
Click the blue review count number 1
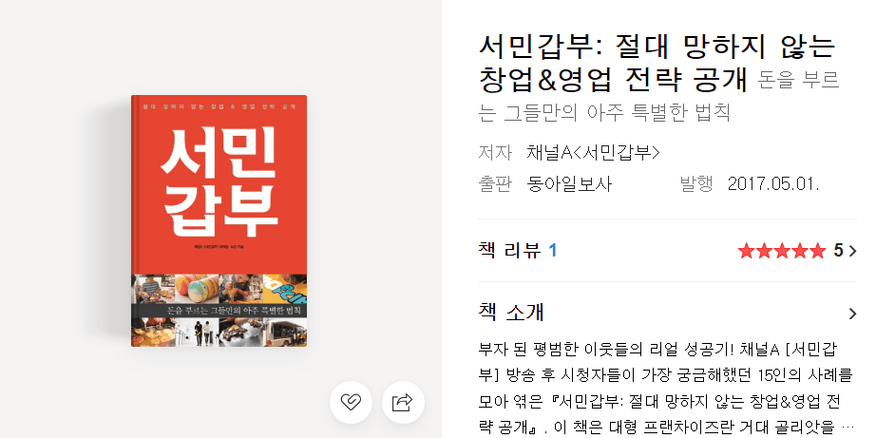553,251
